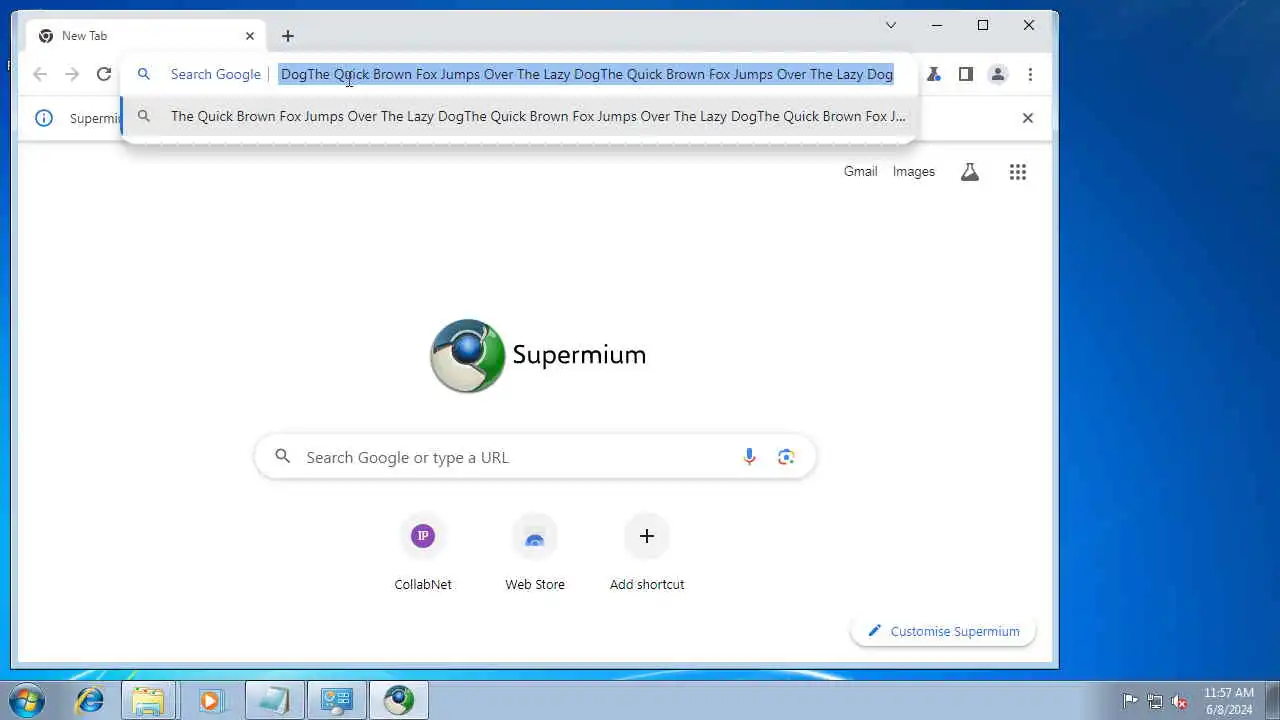Open Windows Explorer folder on taskbar
This screenshot has height=720, width=1280.
point(148,700)
